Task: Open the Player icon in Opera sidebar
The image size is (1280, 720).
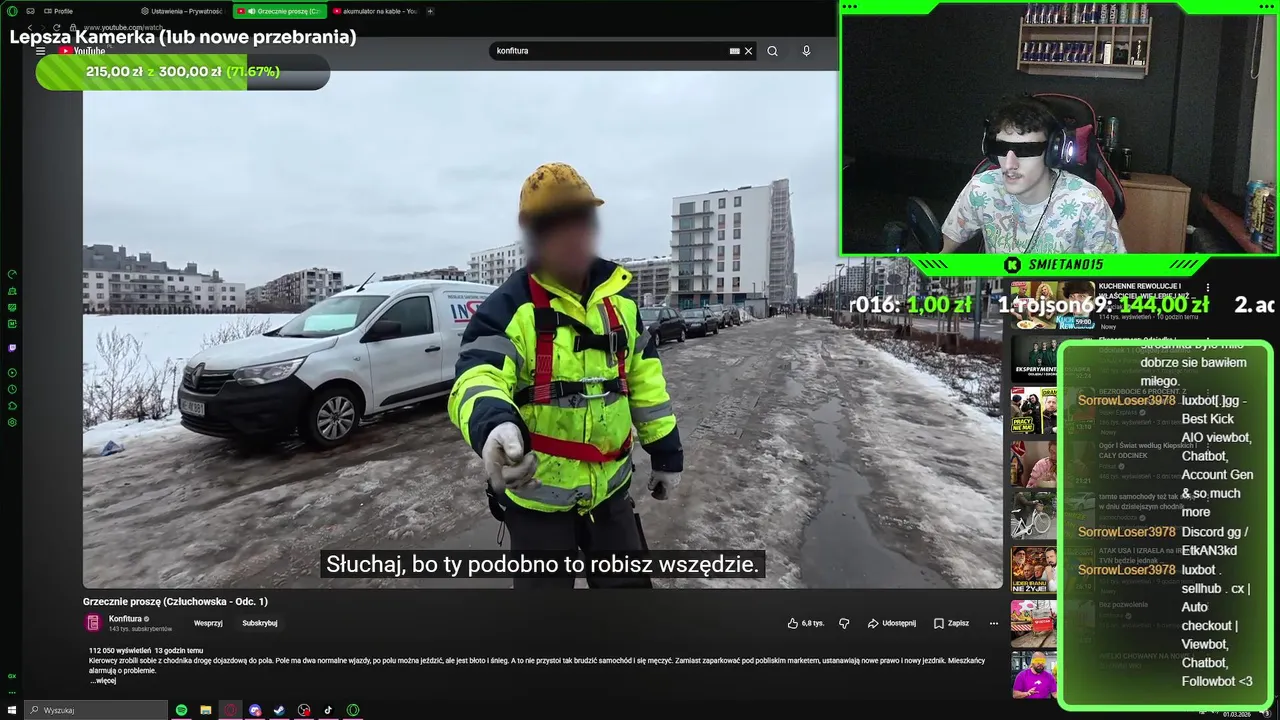Action: point(12,373)
